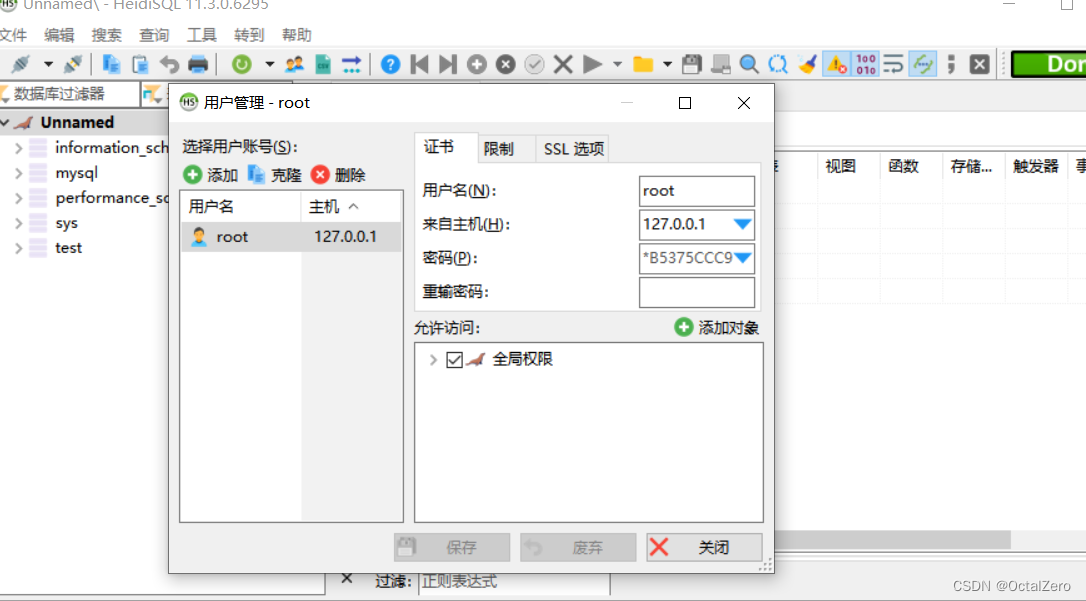Open the 工具 menu
This screenshot has width=1086, height=601.
(x=201, y=34)
